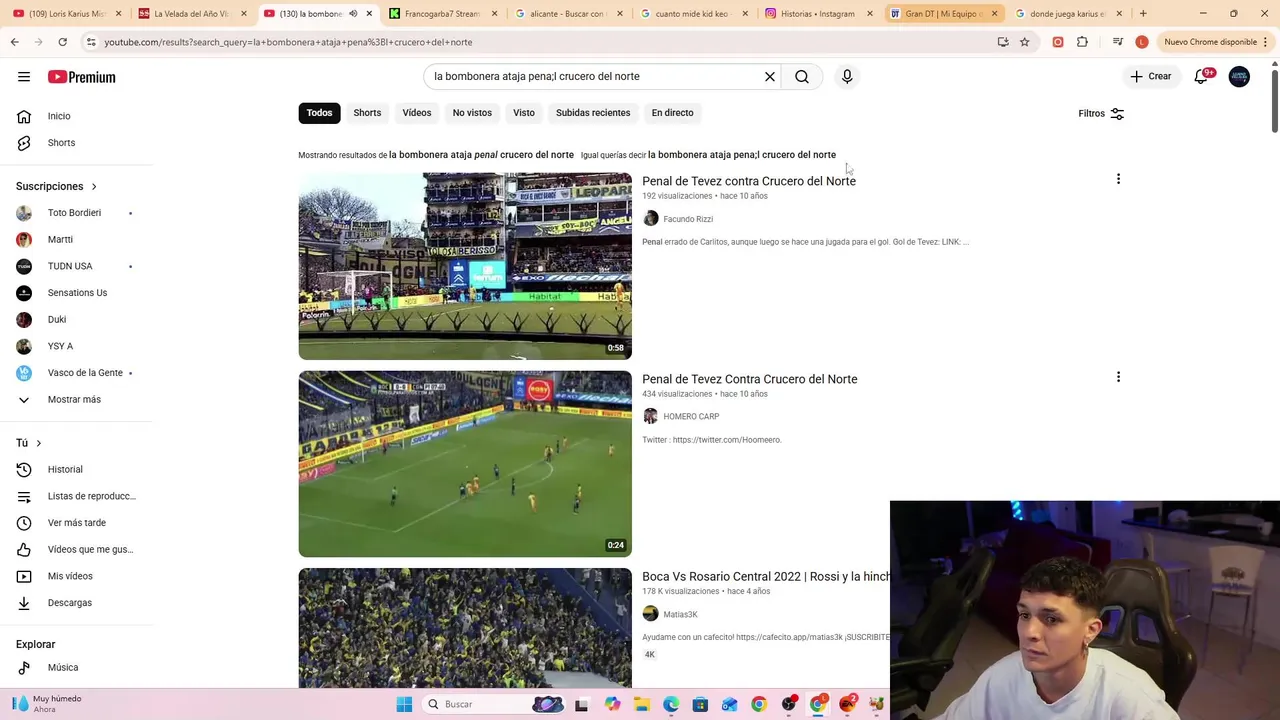1280x720 pixels.
Task: Open the notifications bell
Action: tap(1202, 76)
